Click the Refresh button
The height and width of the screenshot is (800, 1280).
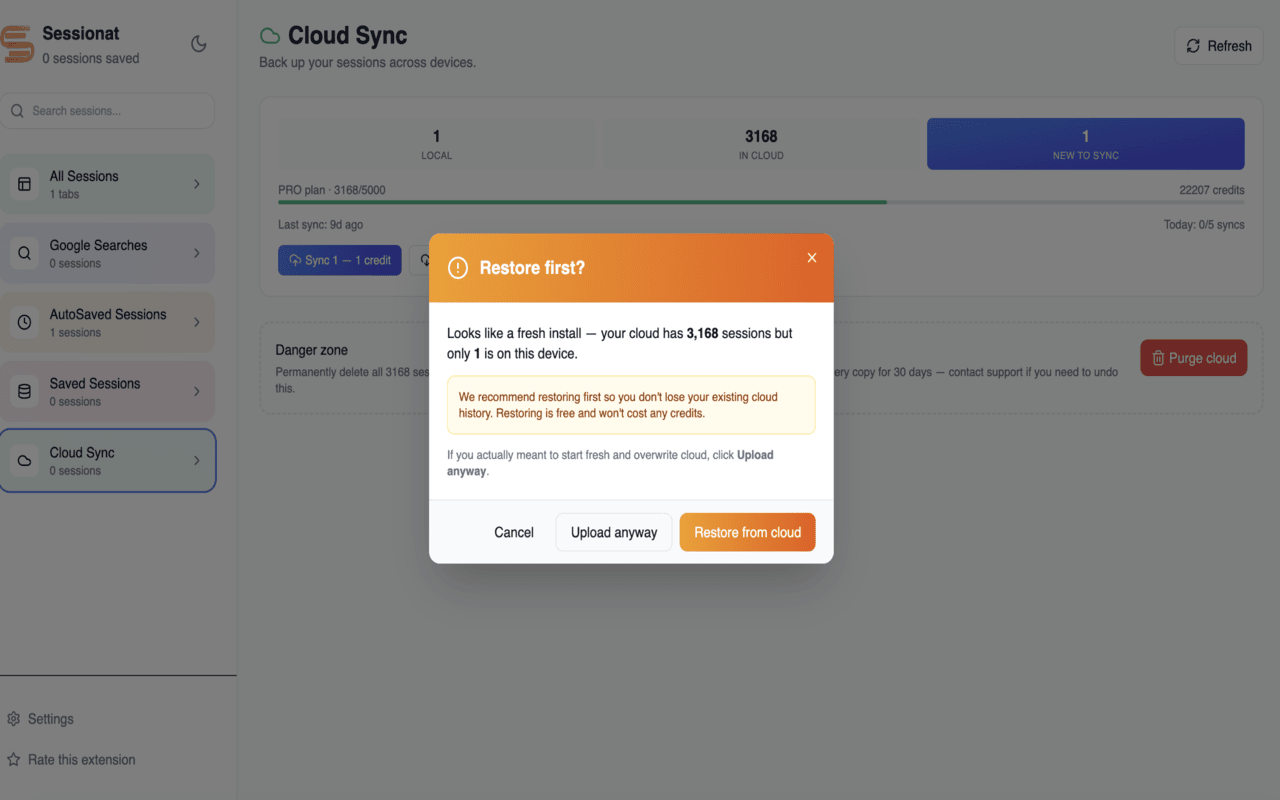pyautogui.click(x=1219, y=46)
